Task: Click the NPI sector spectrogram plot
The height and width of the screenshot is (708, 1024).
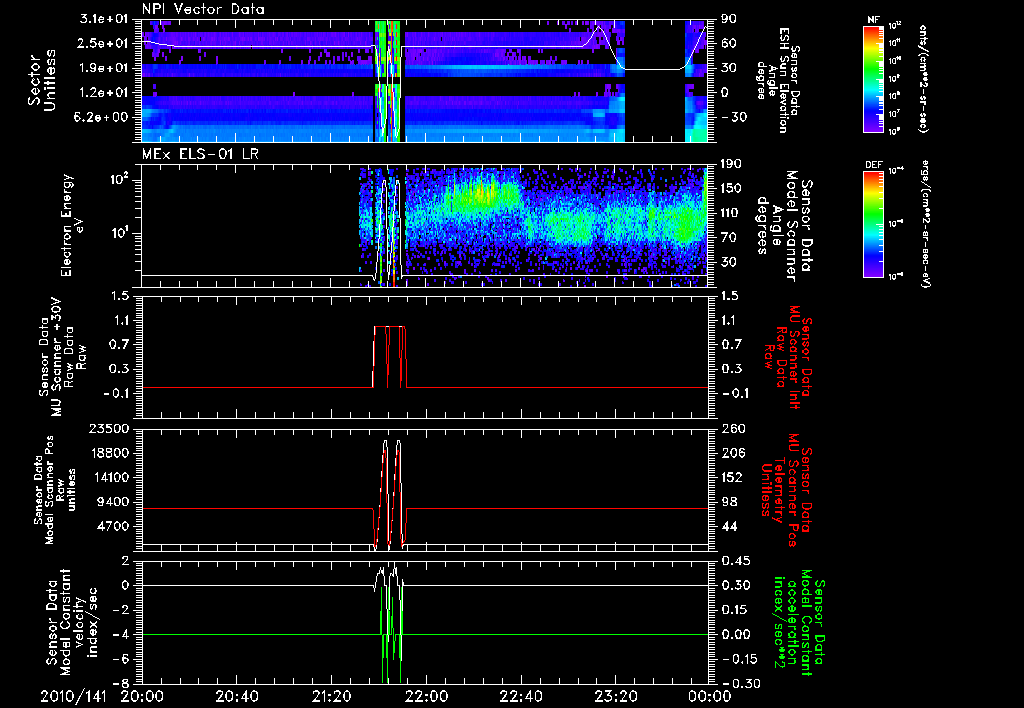Action: tap(425, 80)
